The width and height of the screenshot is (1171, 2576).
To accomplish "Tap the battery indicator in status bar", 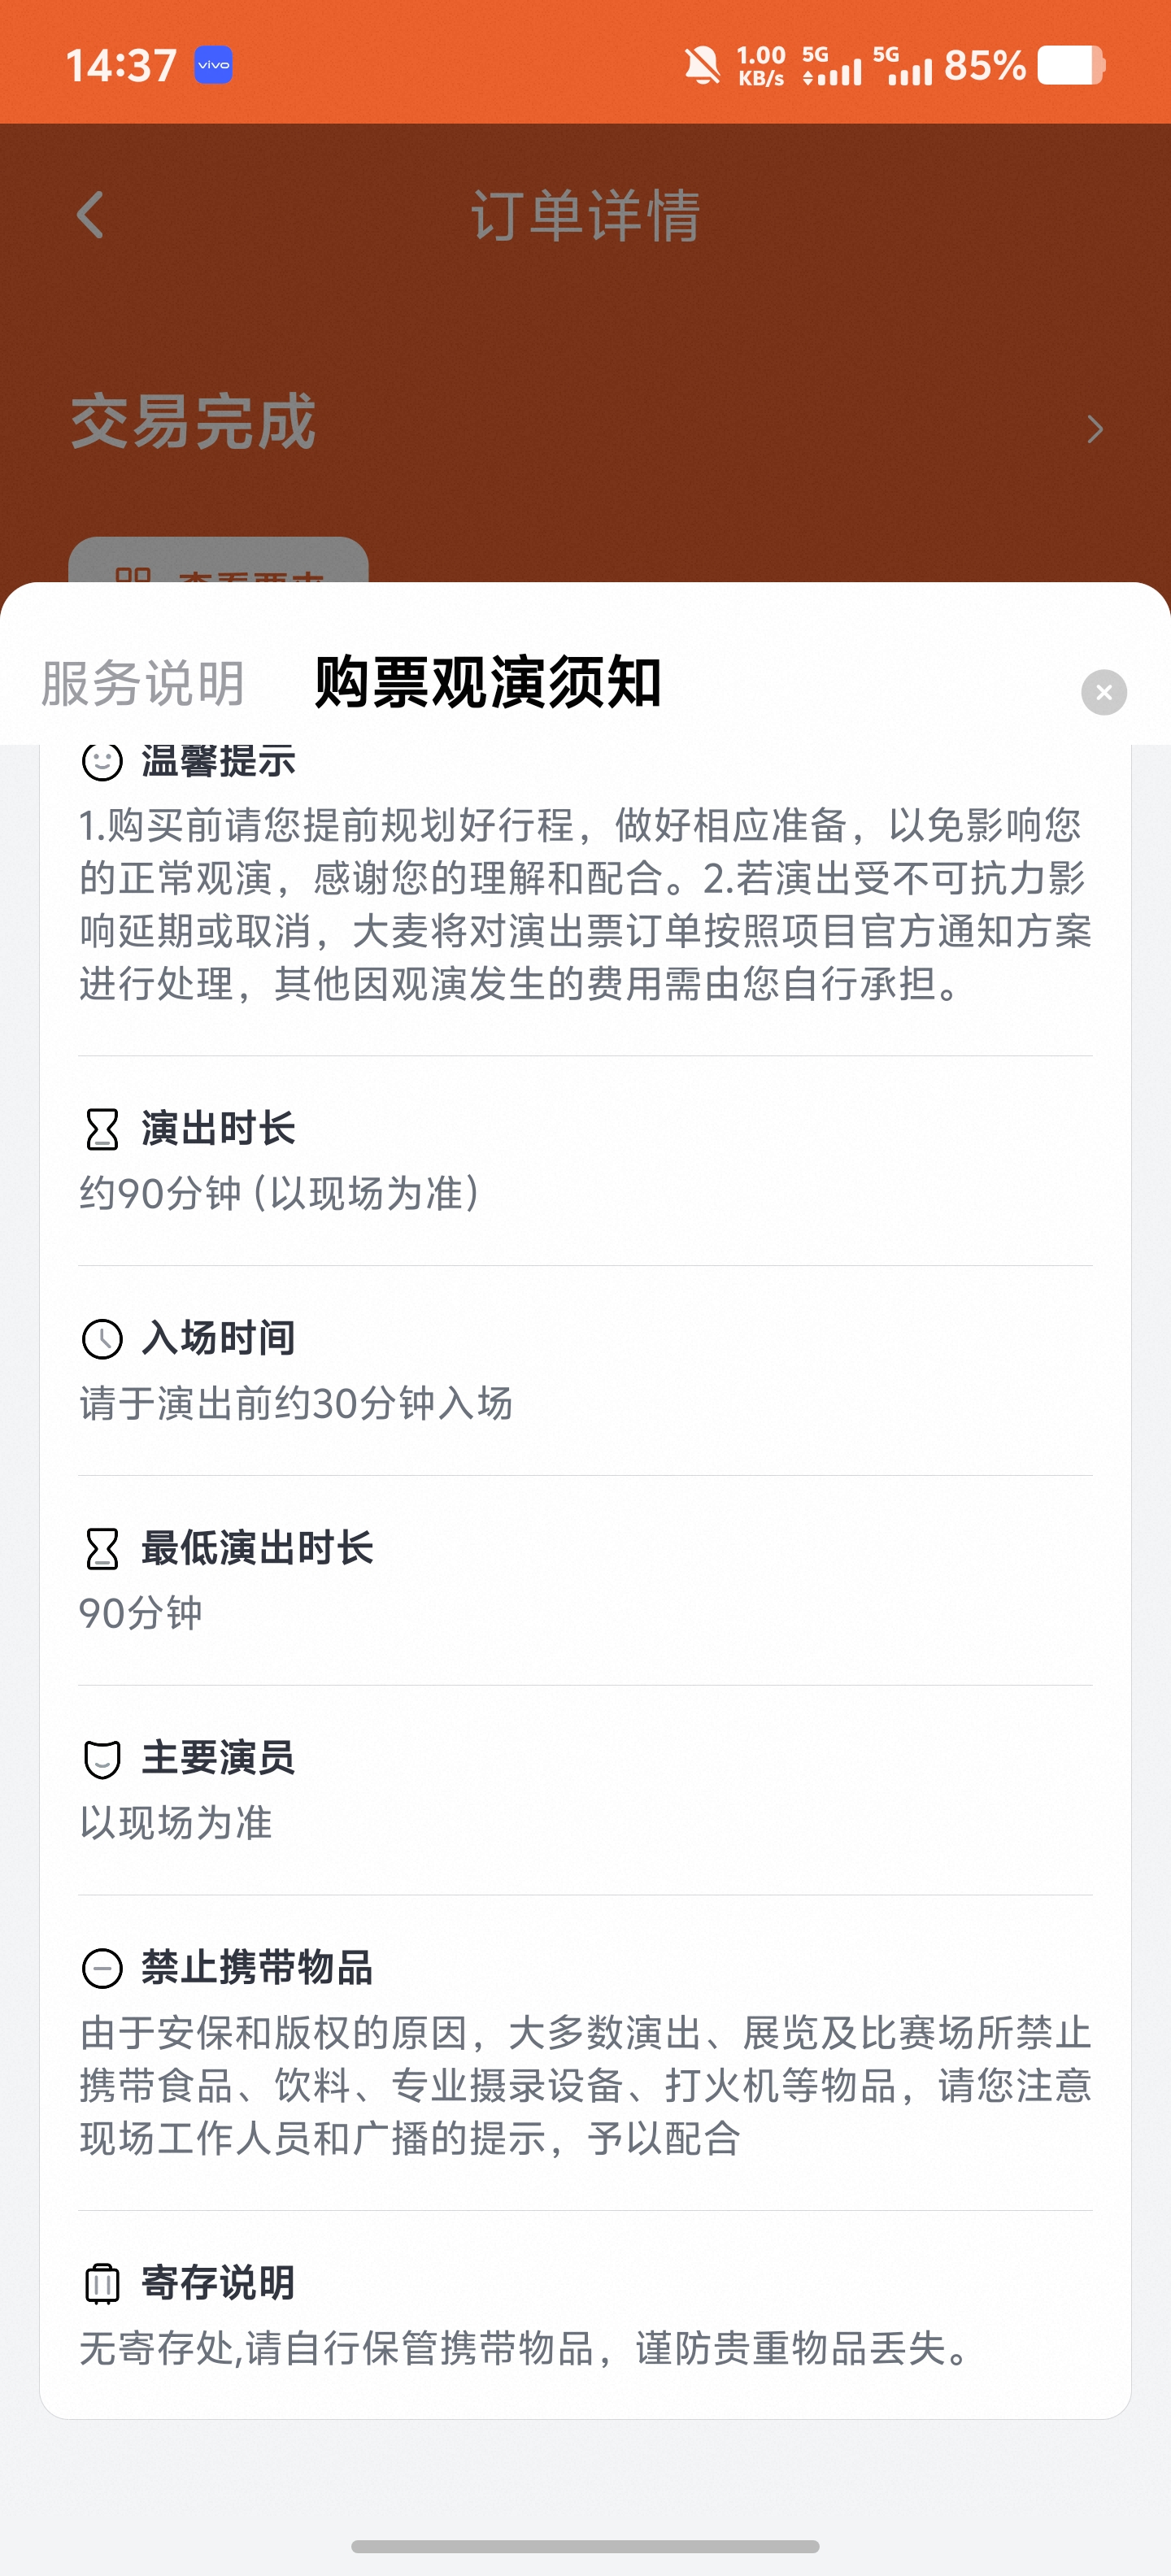I will 1070,66.
